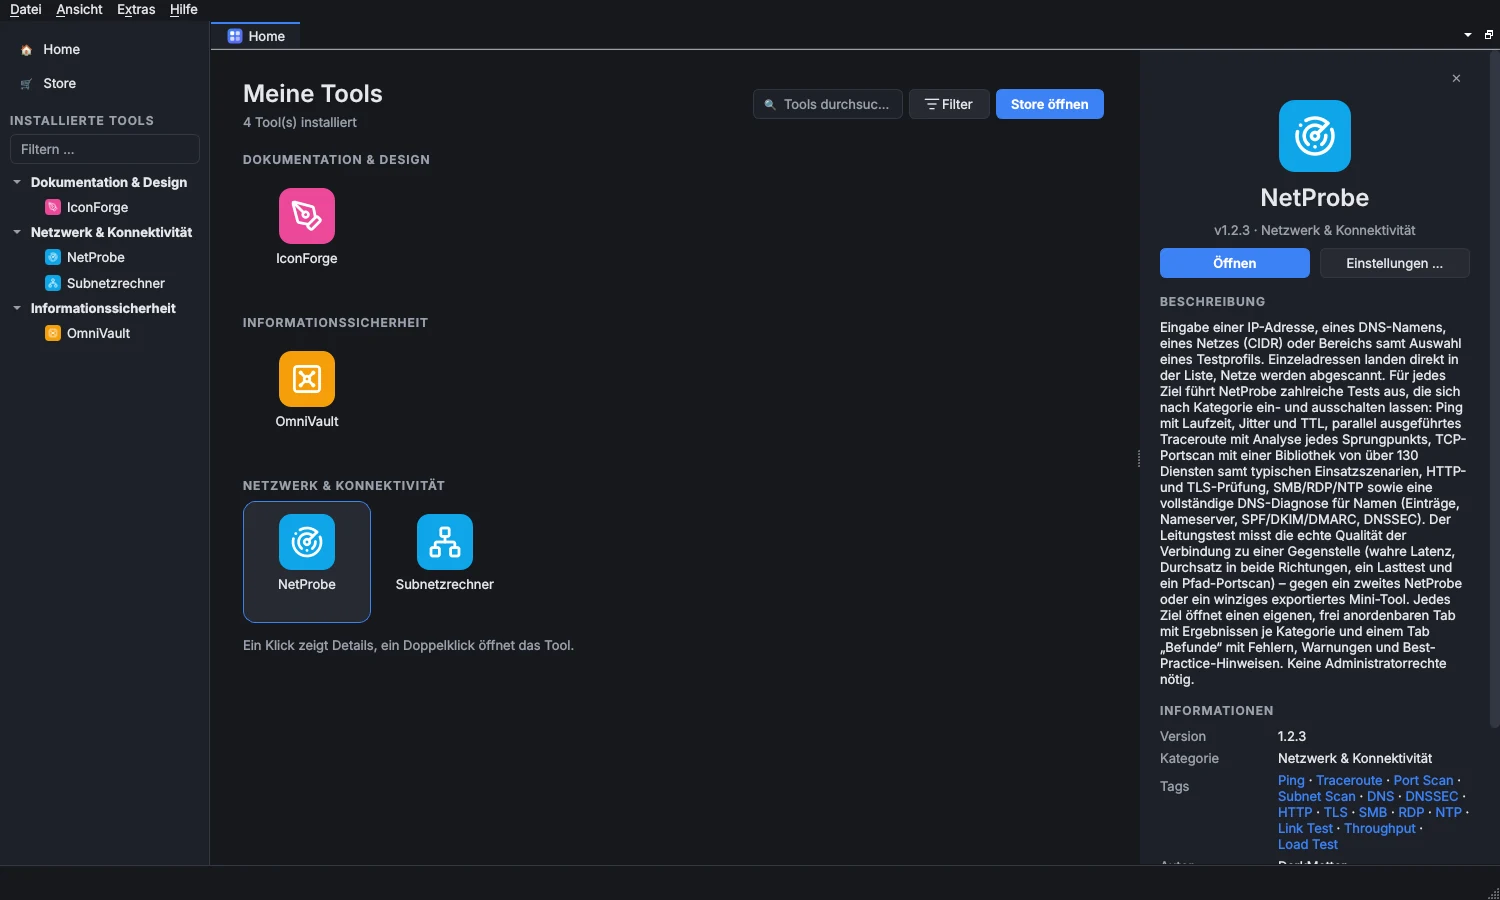This screenshot has height=900, width=1500.
Task: Click the Port Scan tag link
Action: click(1424, 780)
